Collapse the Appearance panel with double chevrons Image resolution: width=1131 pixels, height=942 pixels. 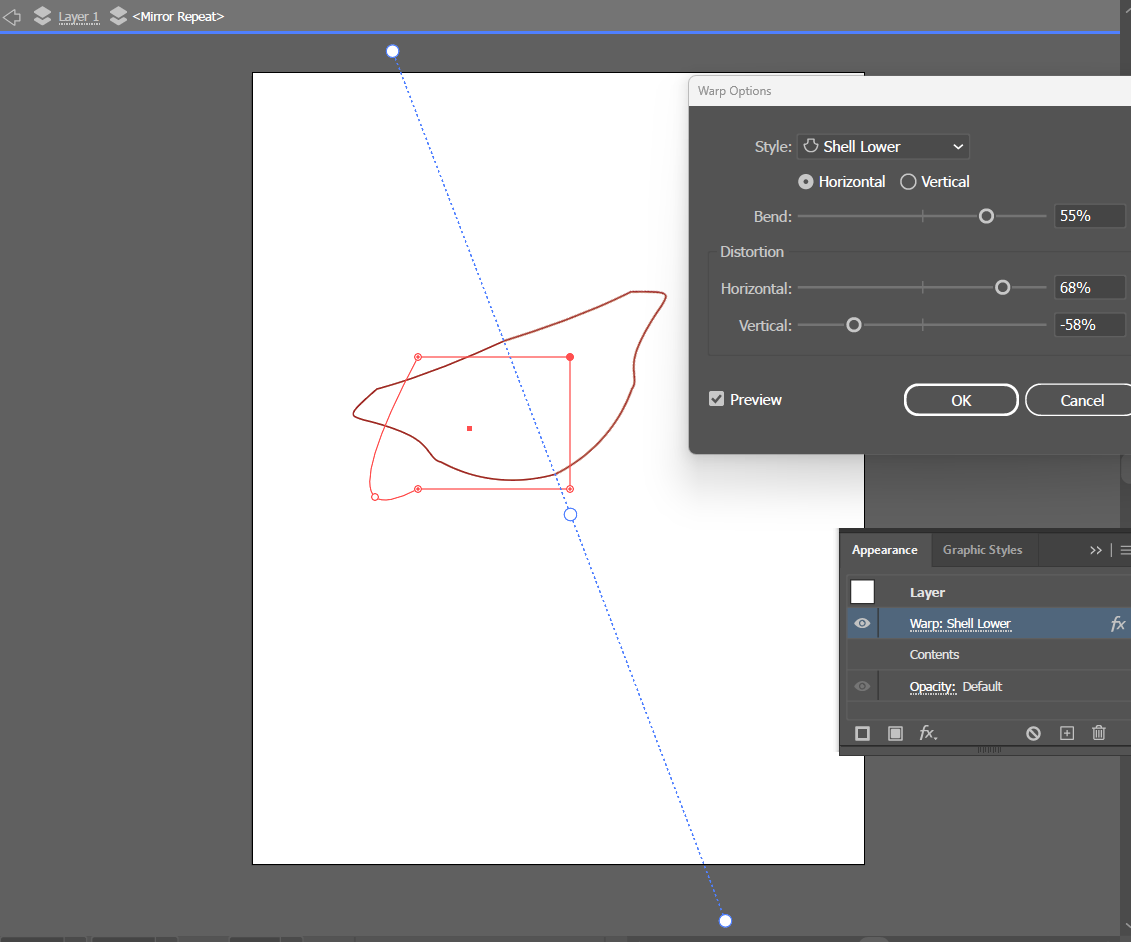(1095, 550)
